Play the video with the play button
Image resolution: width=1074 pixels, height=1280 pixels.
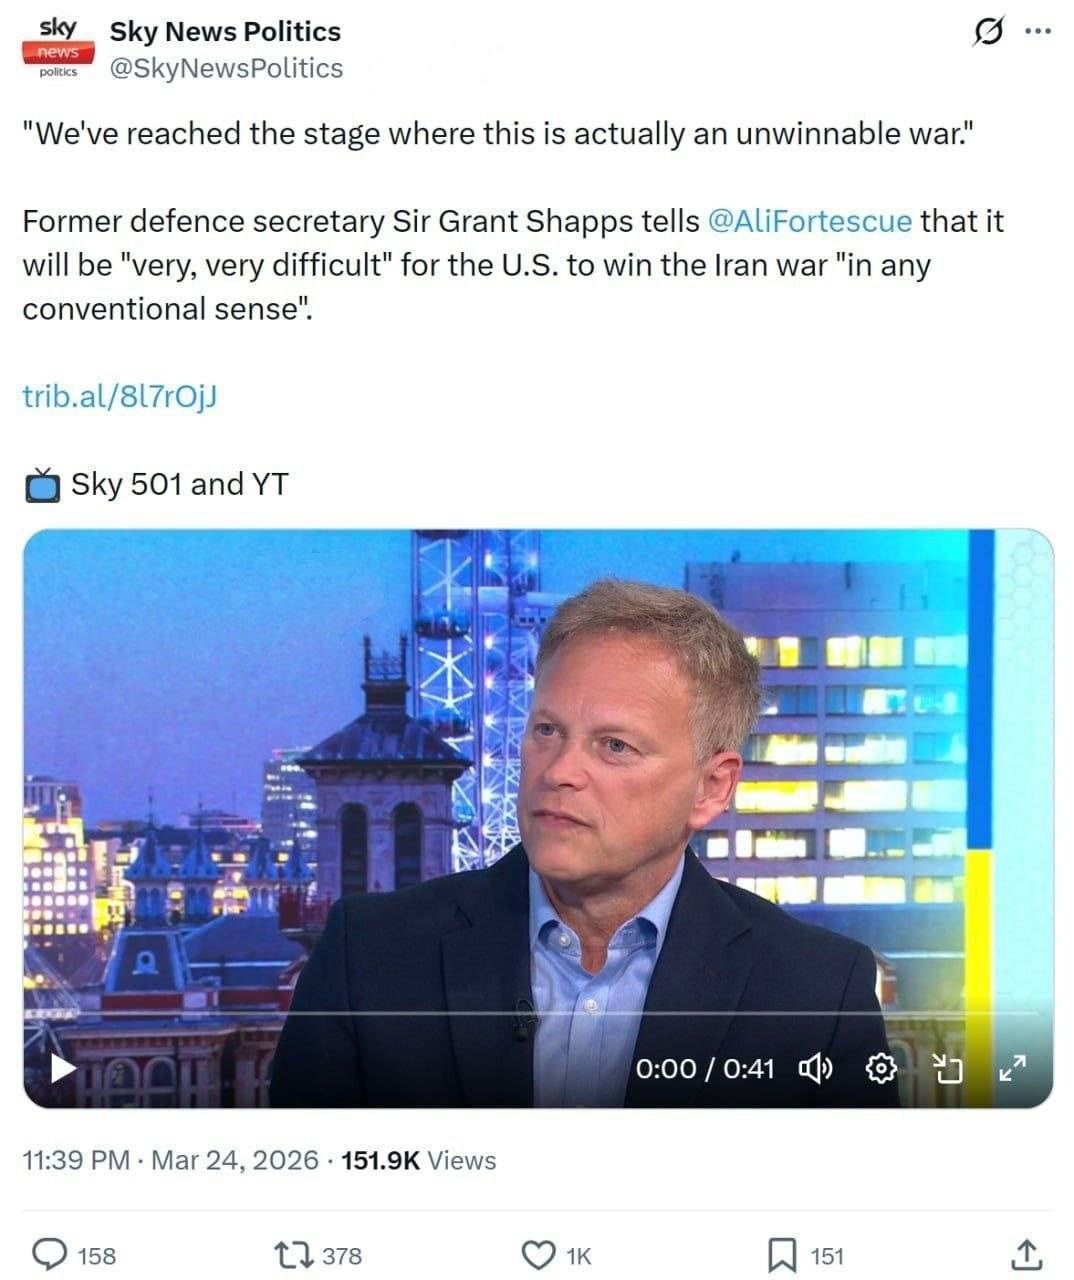(62, 1068)
